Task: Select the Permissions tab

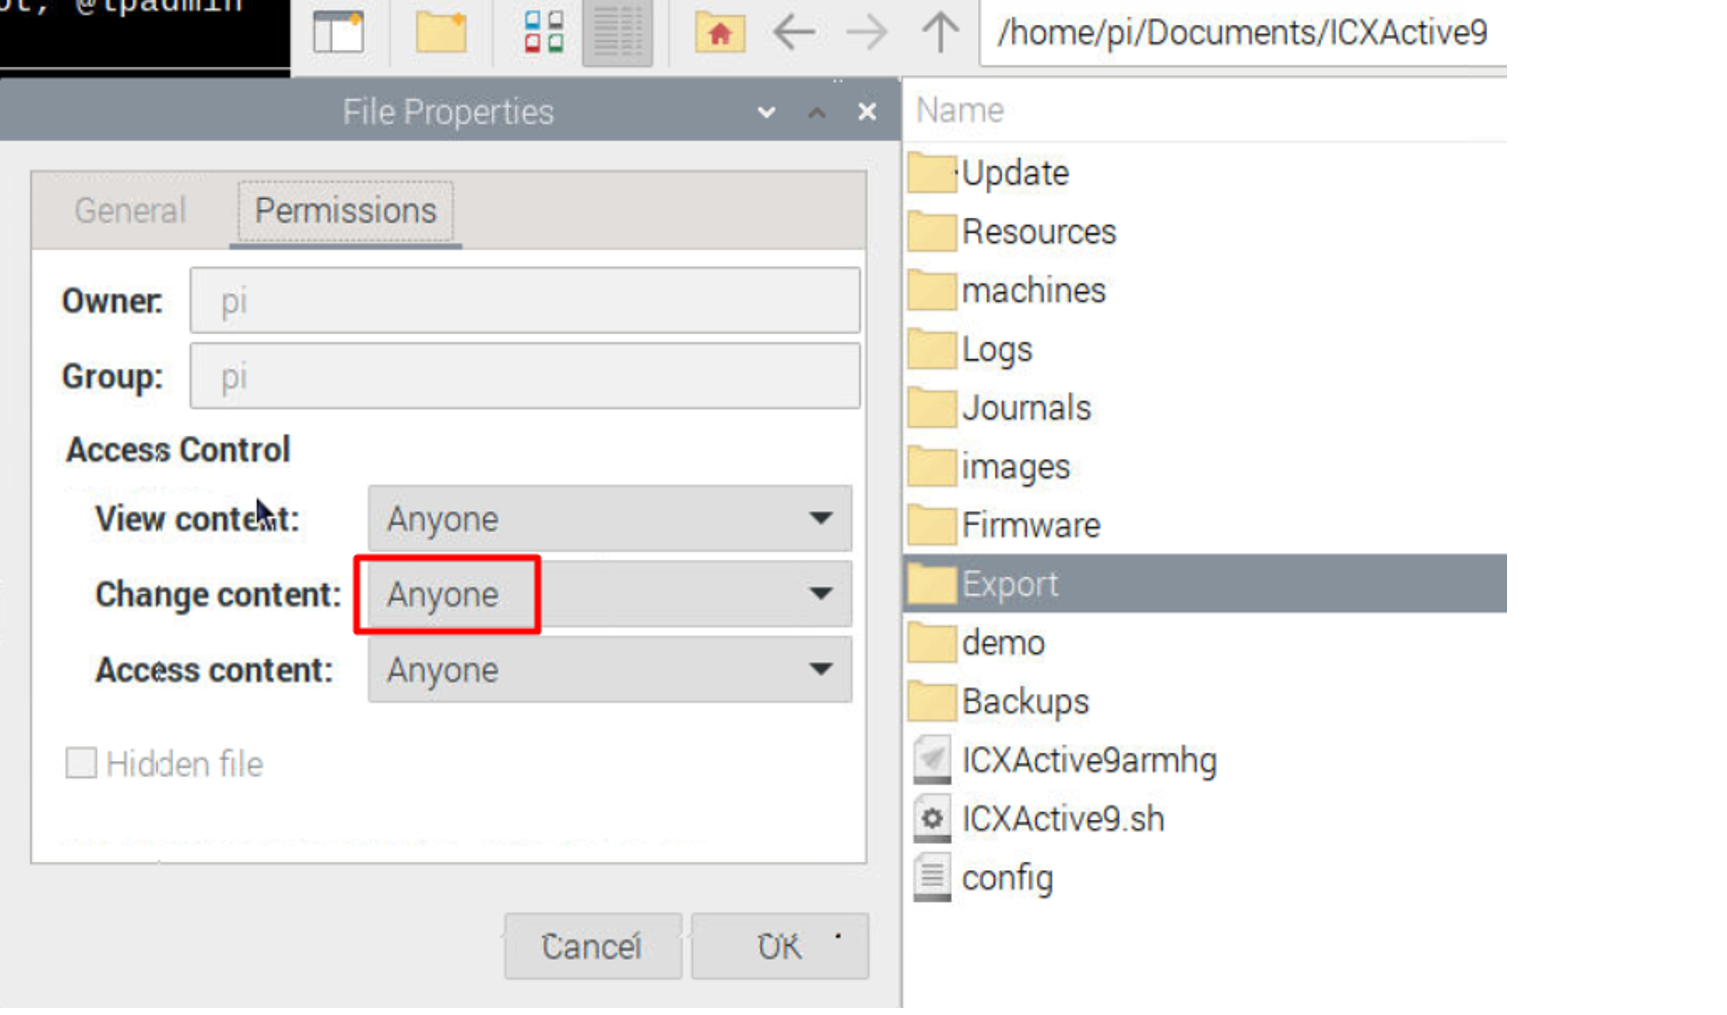Action: [x=346, y=211]
